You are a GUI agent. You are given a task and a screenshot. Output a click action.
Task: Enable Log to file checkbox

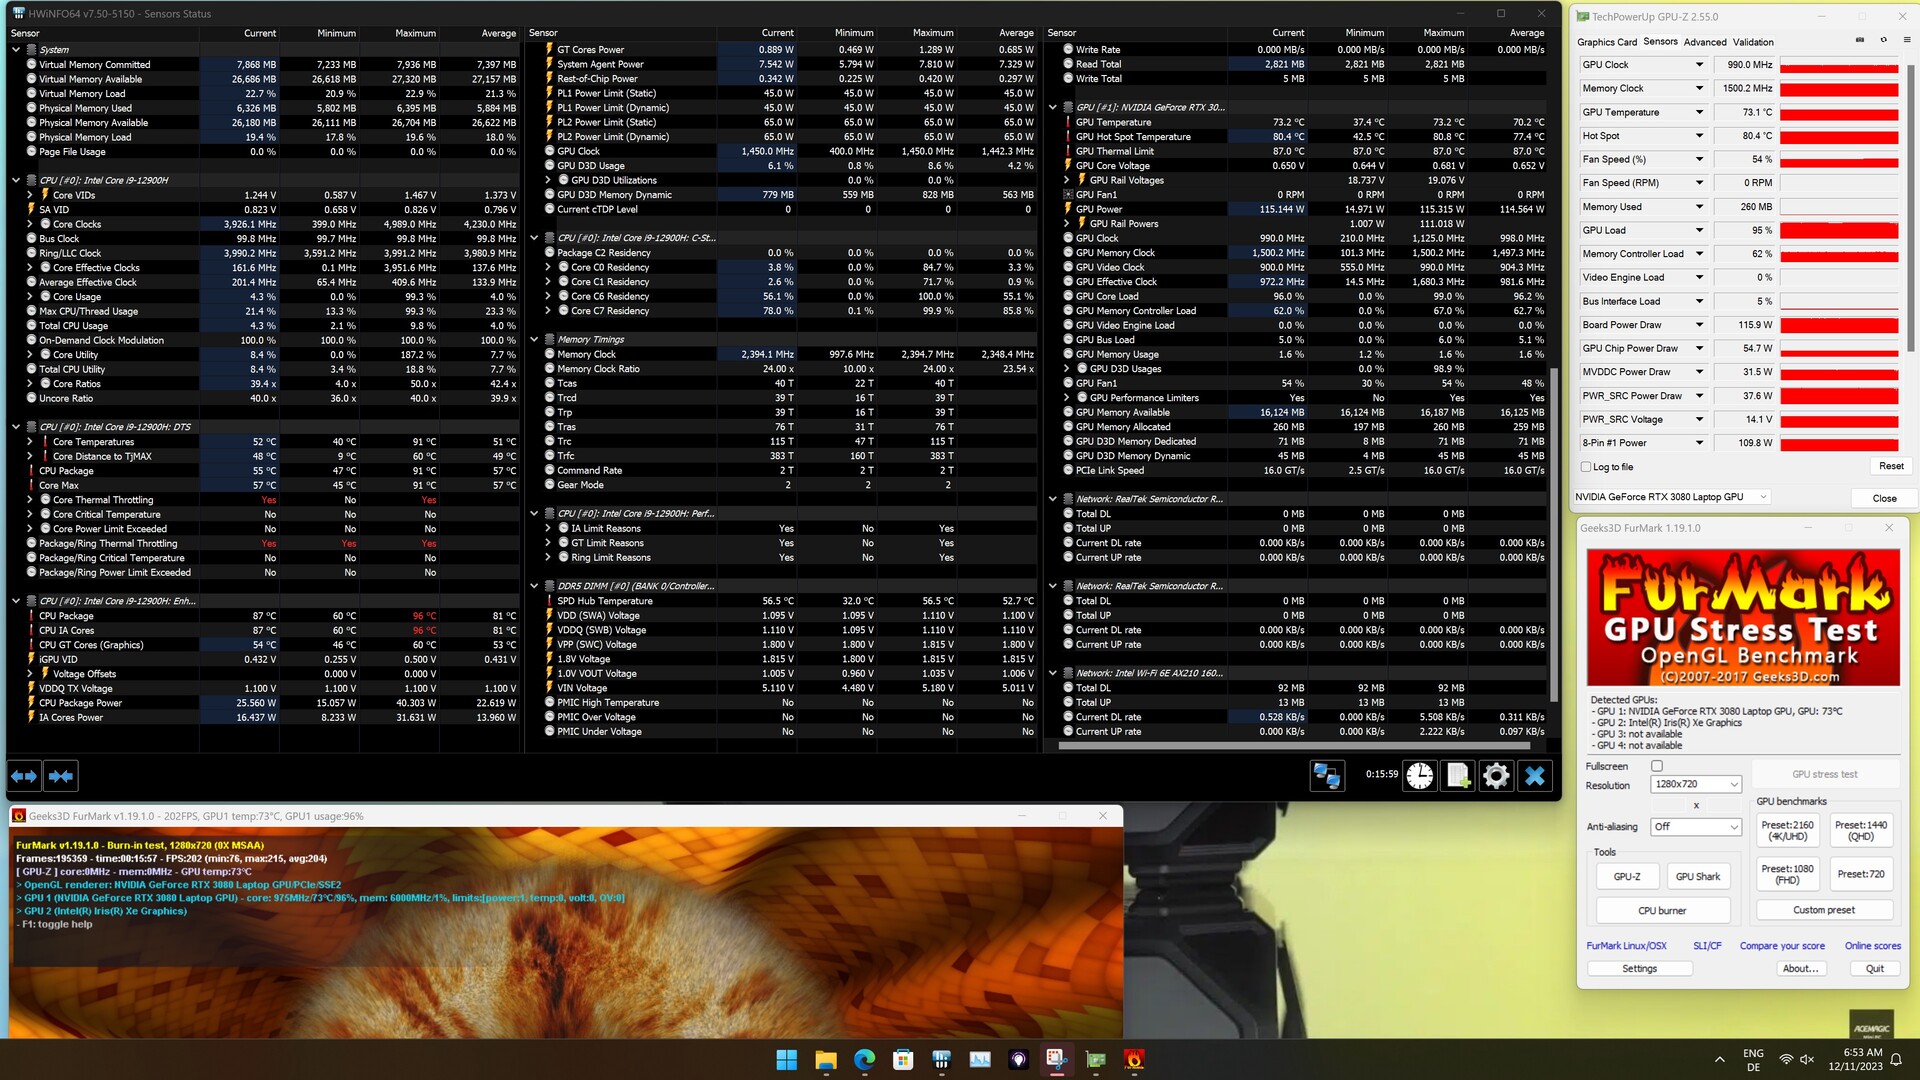[x=1586, y=467]
